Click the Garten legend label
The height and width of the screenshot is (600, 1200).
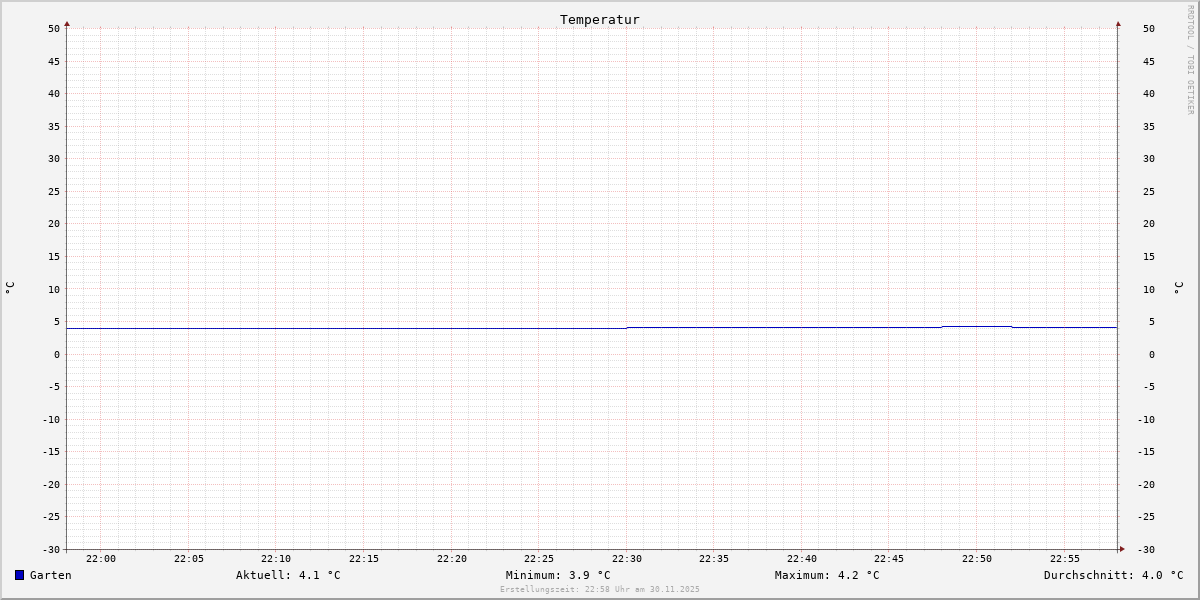point(51,575)
